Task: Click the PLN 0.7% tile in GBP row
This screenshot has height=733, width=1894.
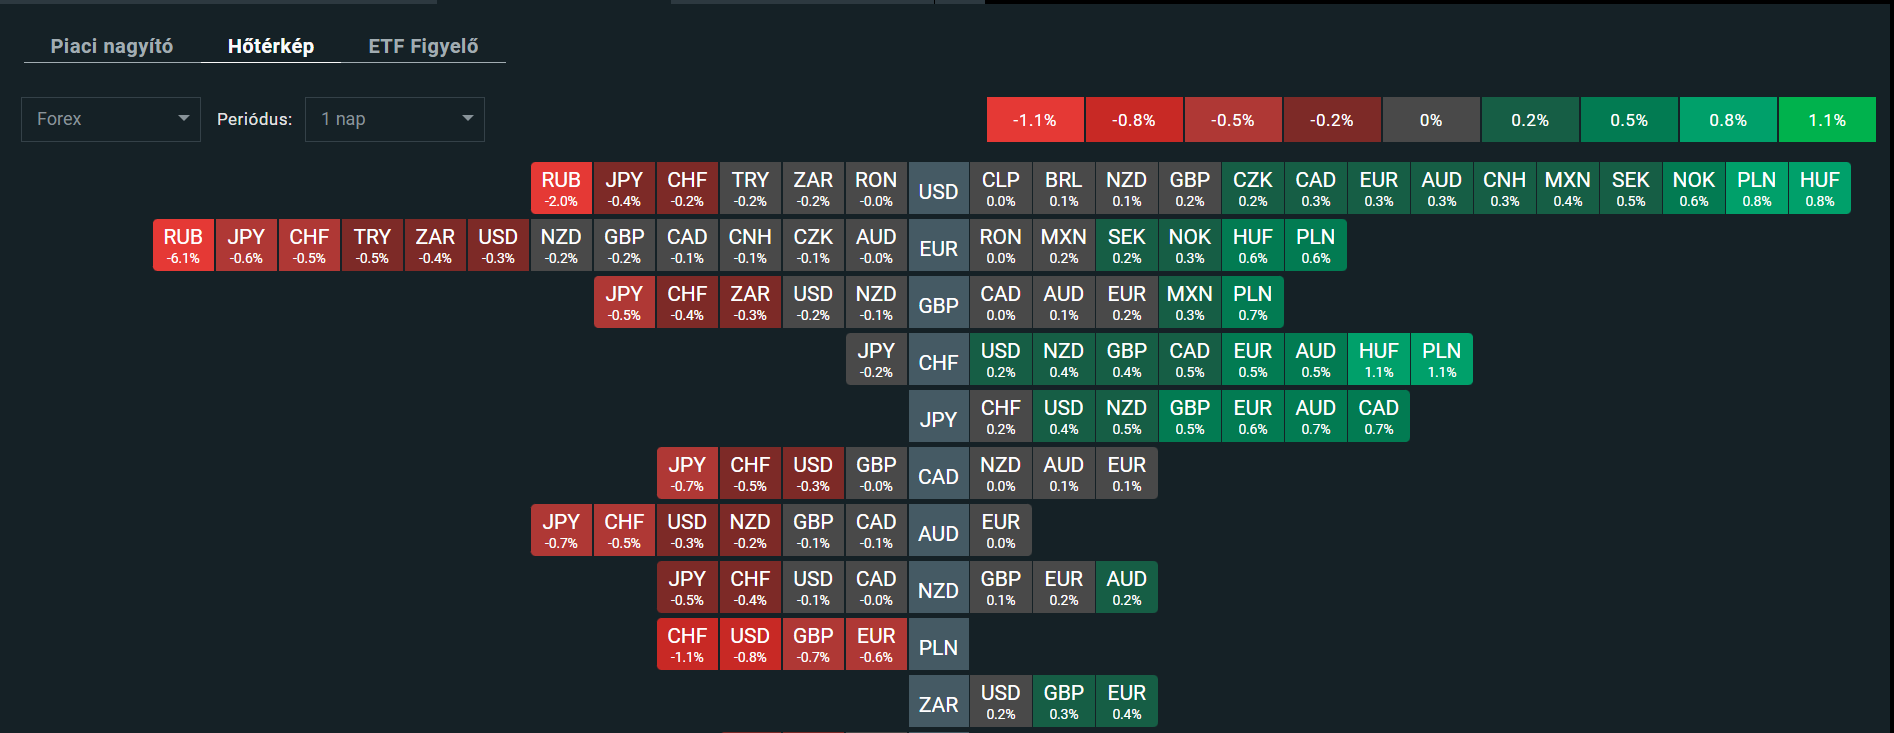Action: tap(1253, 302)
